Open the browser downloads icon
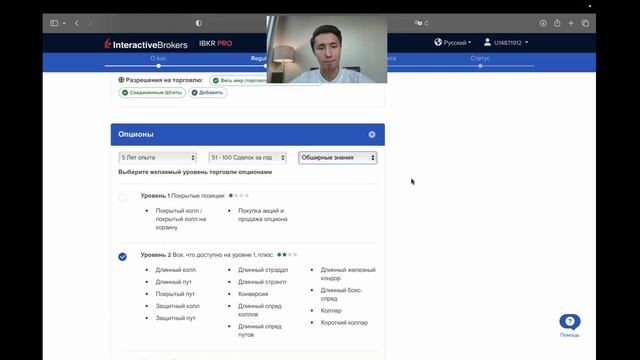 543,23
